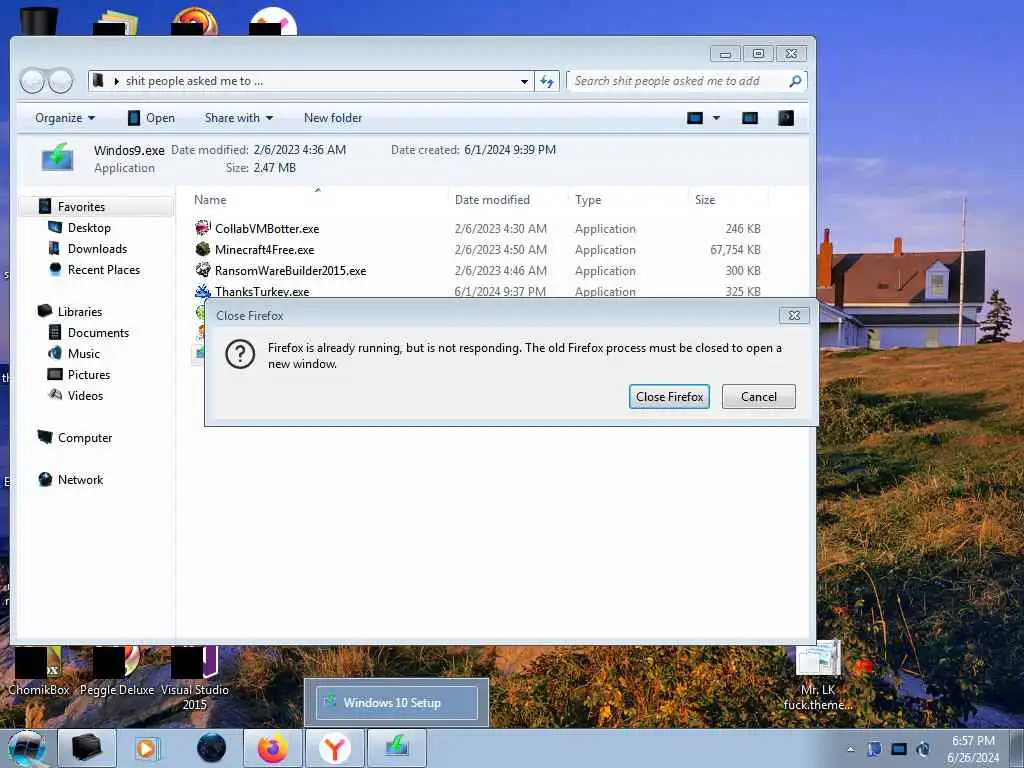This screenshot has width=1024, height=768.
Task: Click the Mr. LK theme desktop file
Action: 818,677
